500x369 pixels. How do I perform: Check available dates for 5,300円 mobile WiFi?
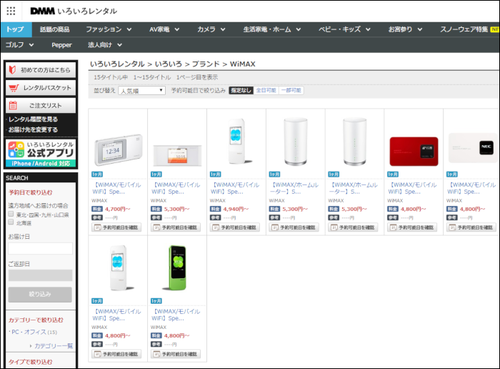pos(176,227)
